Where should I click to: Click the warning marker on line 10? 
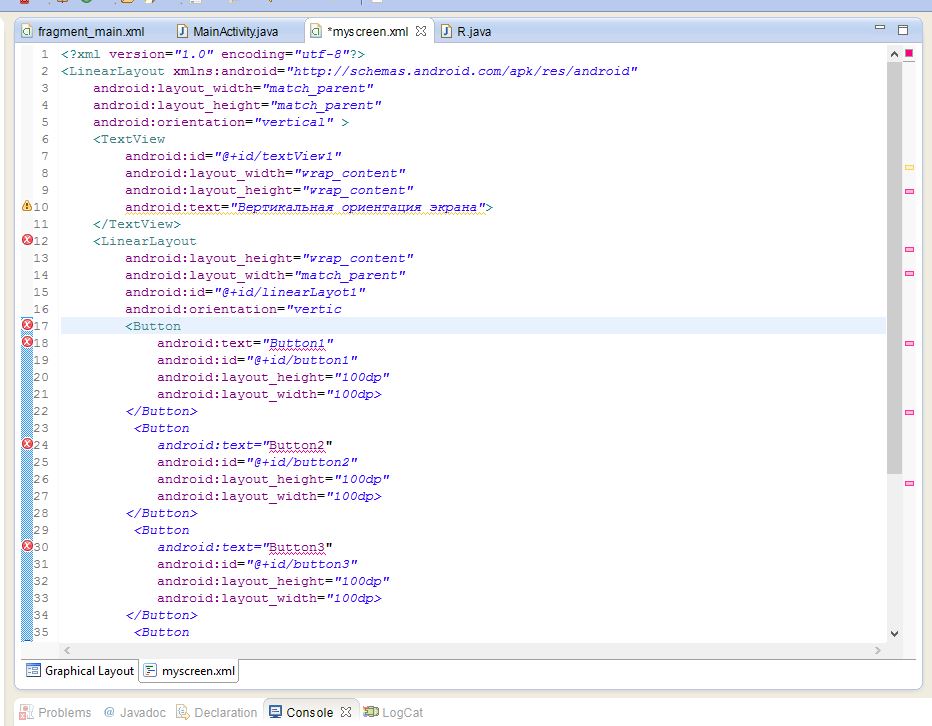point(27,206)
